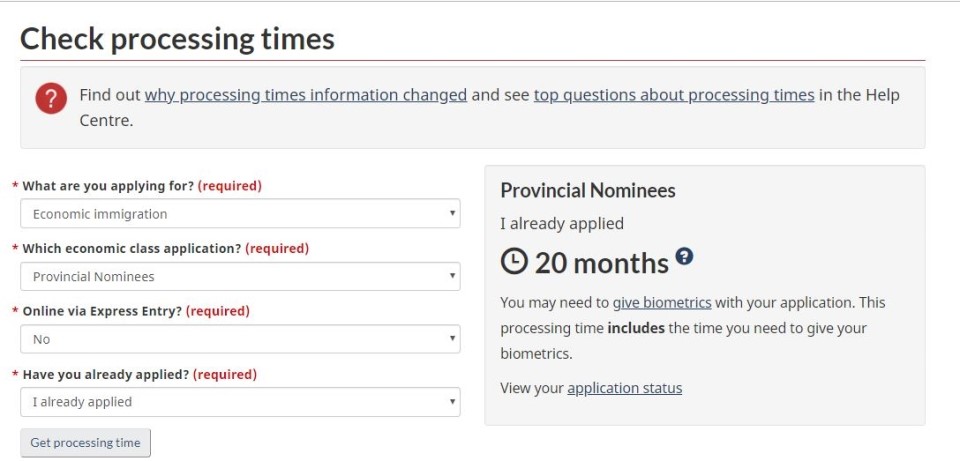Click the 'Provincial Nominees' result heading
Image resolution: width=960 pixels, height=461 pixels.
pyautogui.click(x=588, y=190)
